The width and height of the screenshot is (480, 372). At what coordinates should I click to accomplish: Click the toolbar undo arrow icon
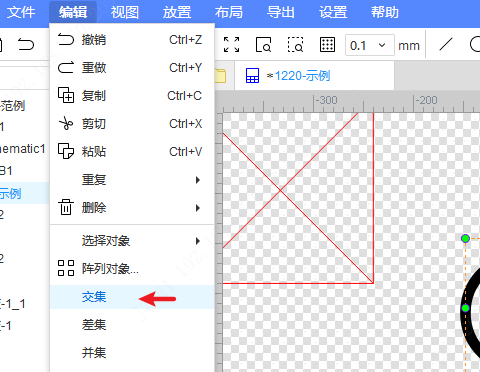(x=26, y=44)
